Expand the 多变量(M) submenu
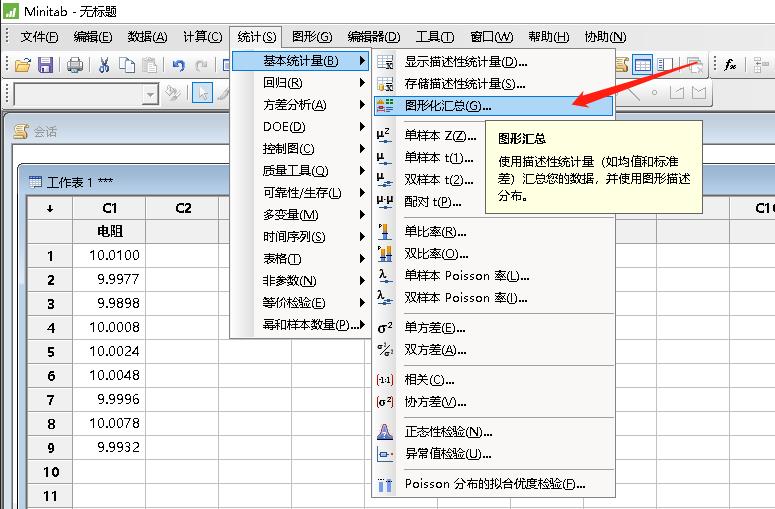Viewport: 775px width, 509px height. click(301, 215)
